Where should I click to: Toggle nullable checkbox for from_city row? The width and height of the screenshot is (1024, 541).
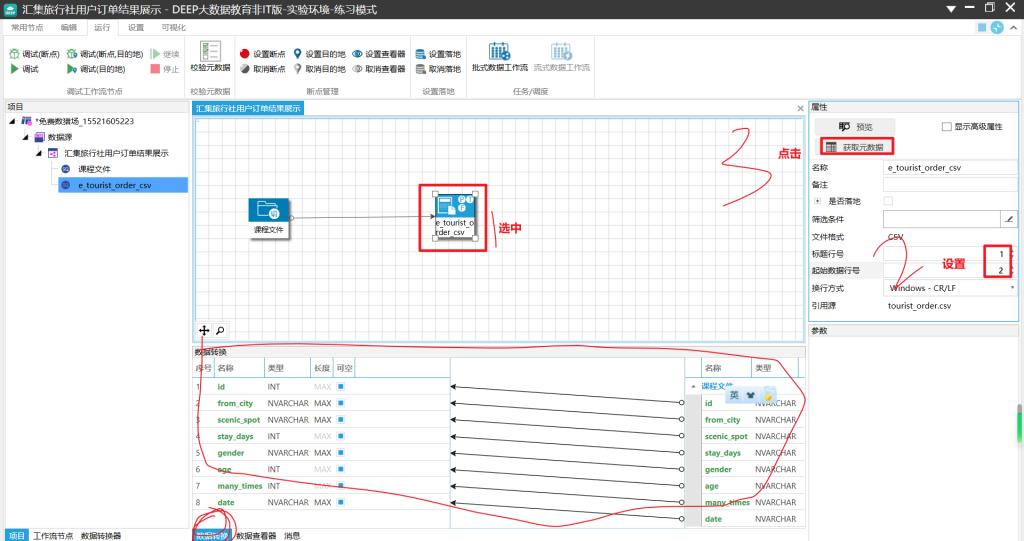coord(341,403)
